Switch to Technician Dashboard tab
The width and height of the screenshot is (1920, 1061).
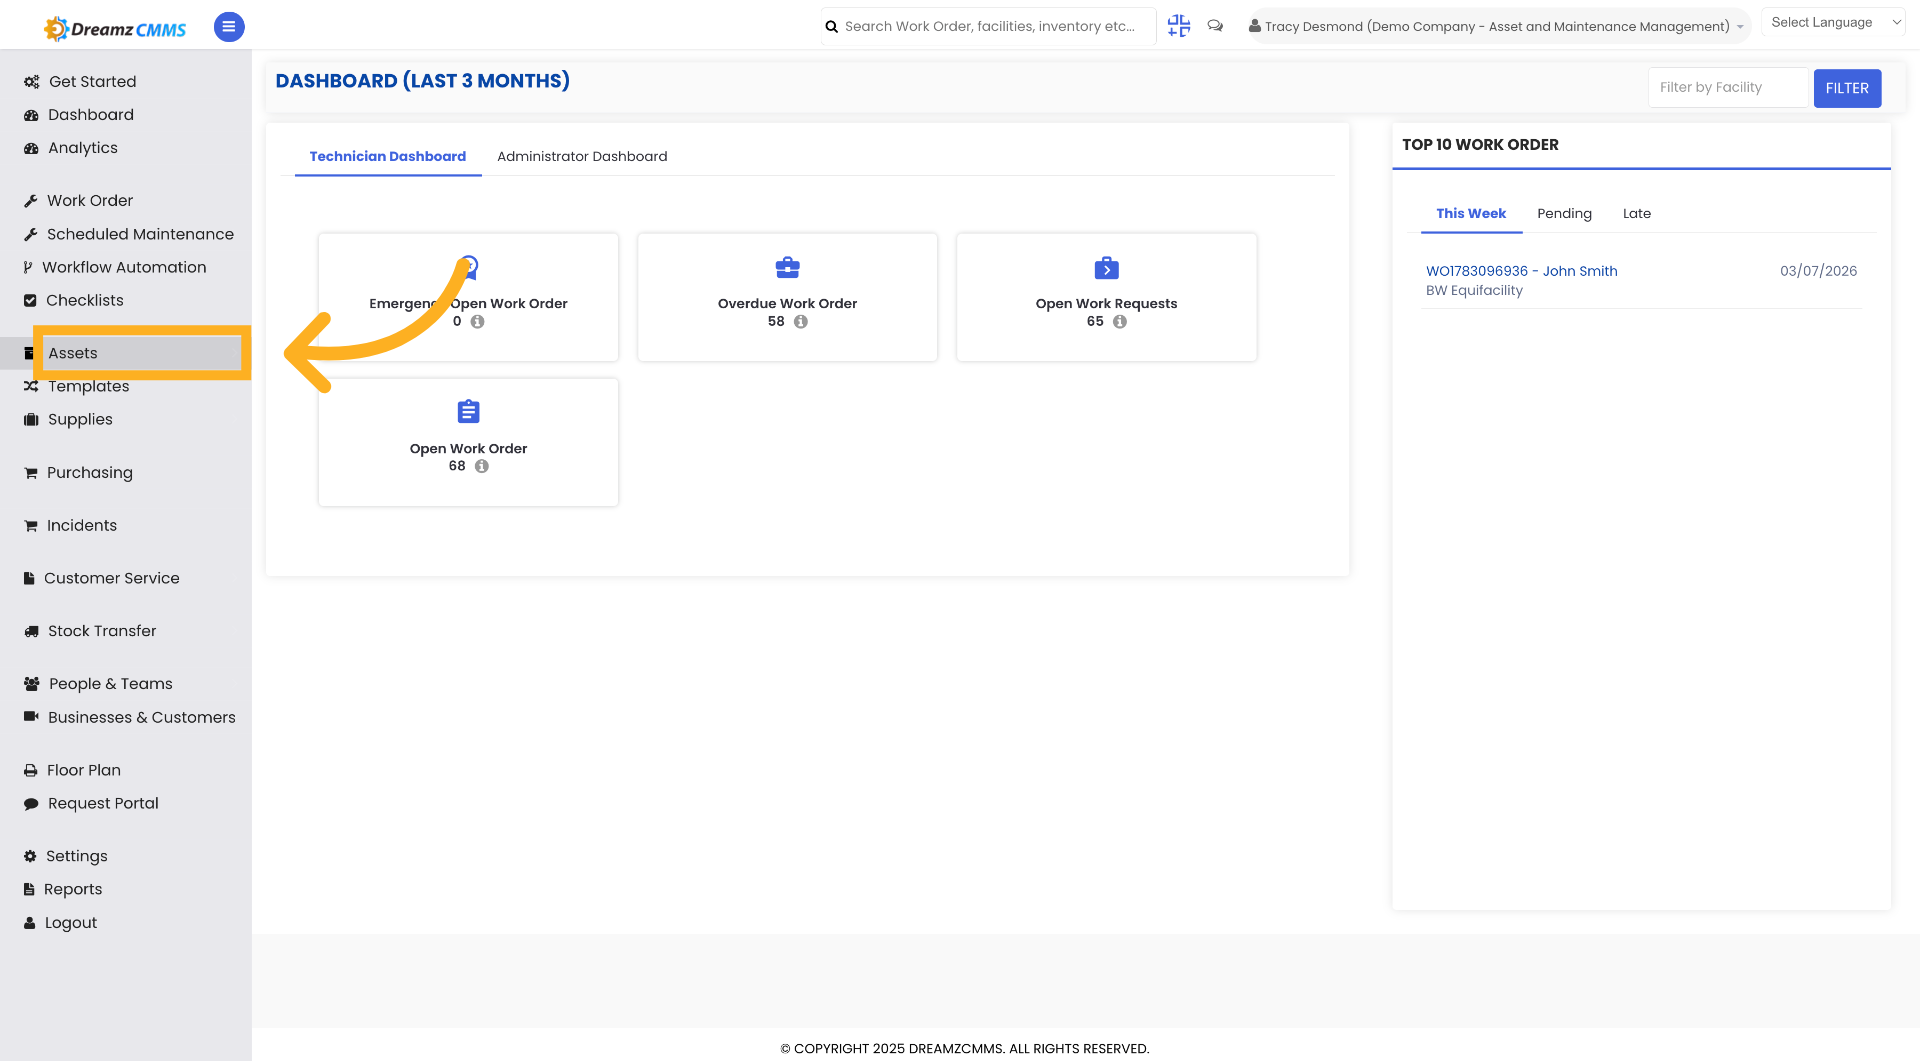[388, 156]
